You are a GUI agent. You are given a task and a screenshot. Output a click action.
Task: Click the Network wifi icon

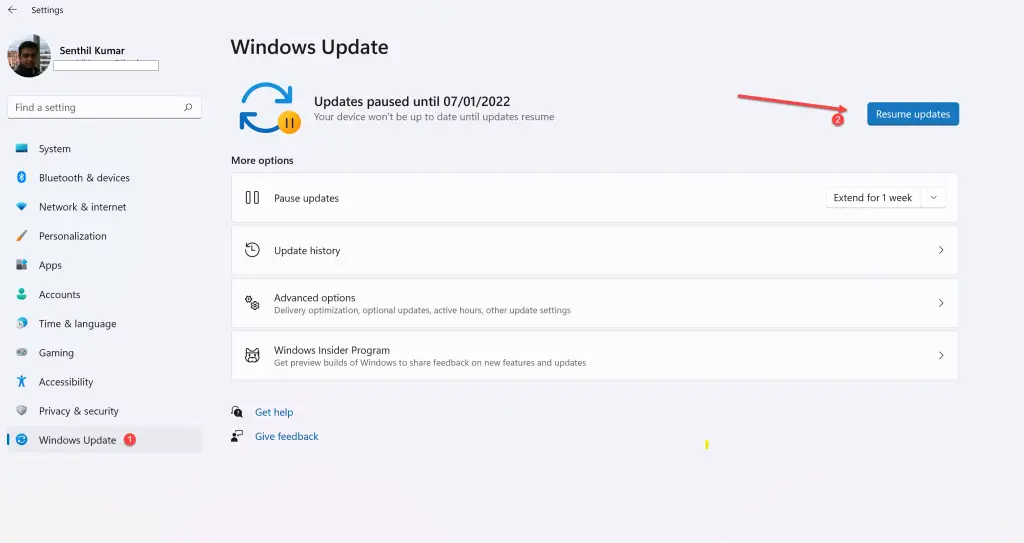click(22, 206)
